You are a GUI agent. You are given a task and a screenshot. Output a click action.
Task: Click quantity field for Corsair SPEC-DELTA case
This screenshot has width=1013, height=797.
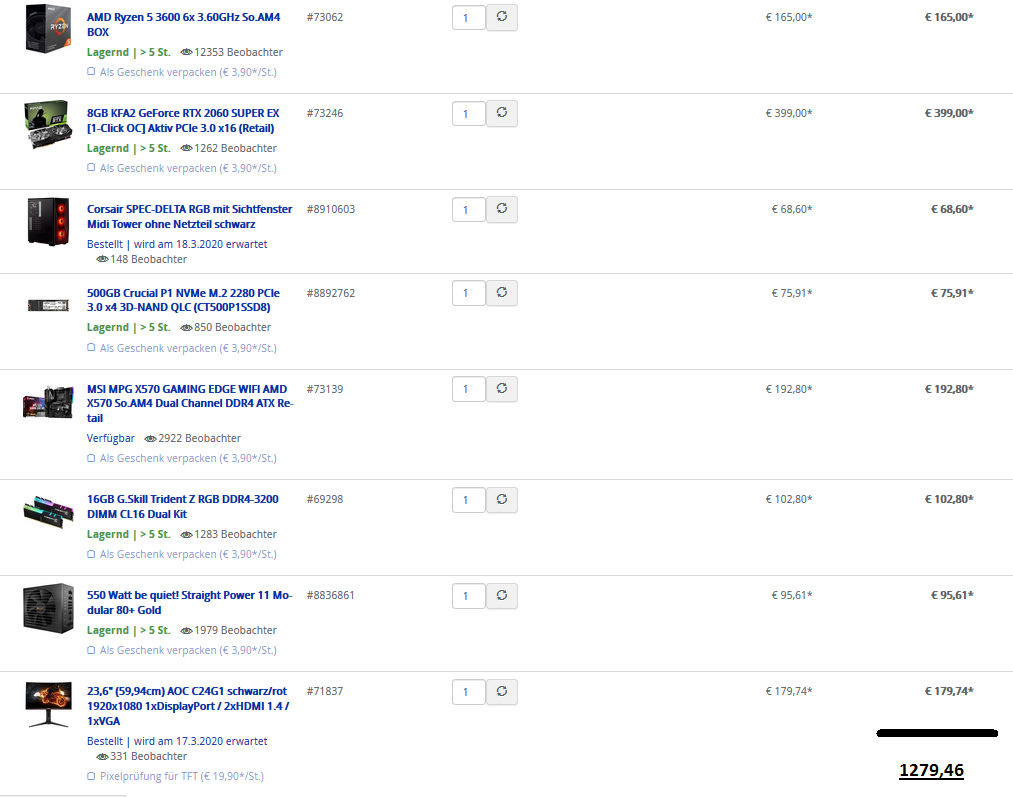pos(468,210)
